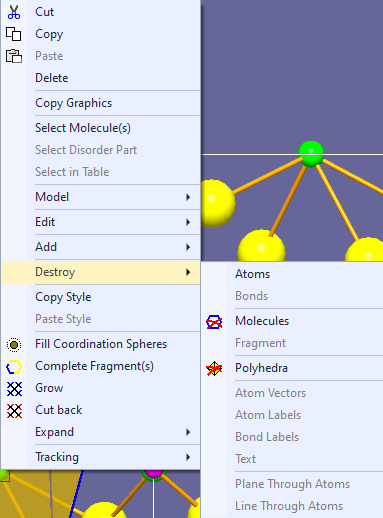The height and width of the screenshot is (518, 383).
Task: Click the Atom Vectors submenu entry
Action: [x=292, y=393]
